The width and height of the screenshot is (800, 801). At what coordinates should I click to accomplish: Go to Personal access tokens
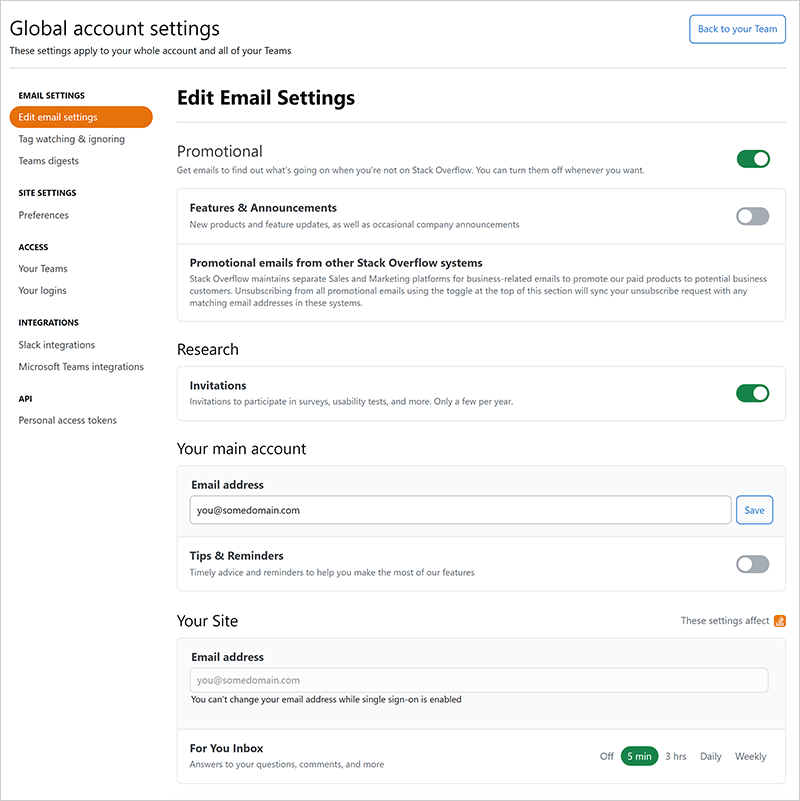click(x=68, y=420)
